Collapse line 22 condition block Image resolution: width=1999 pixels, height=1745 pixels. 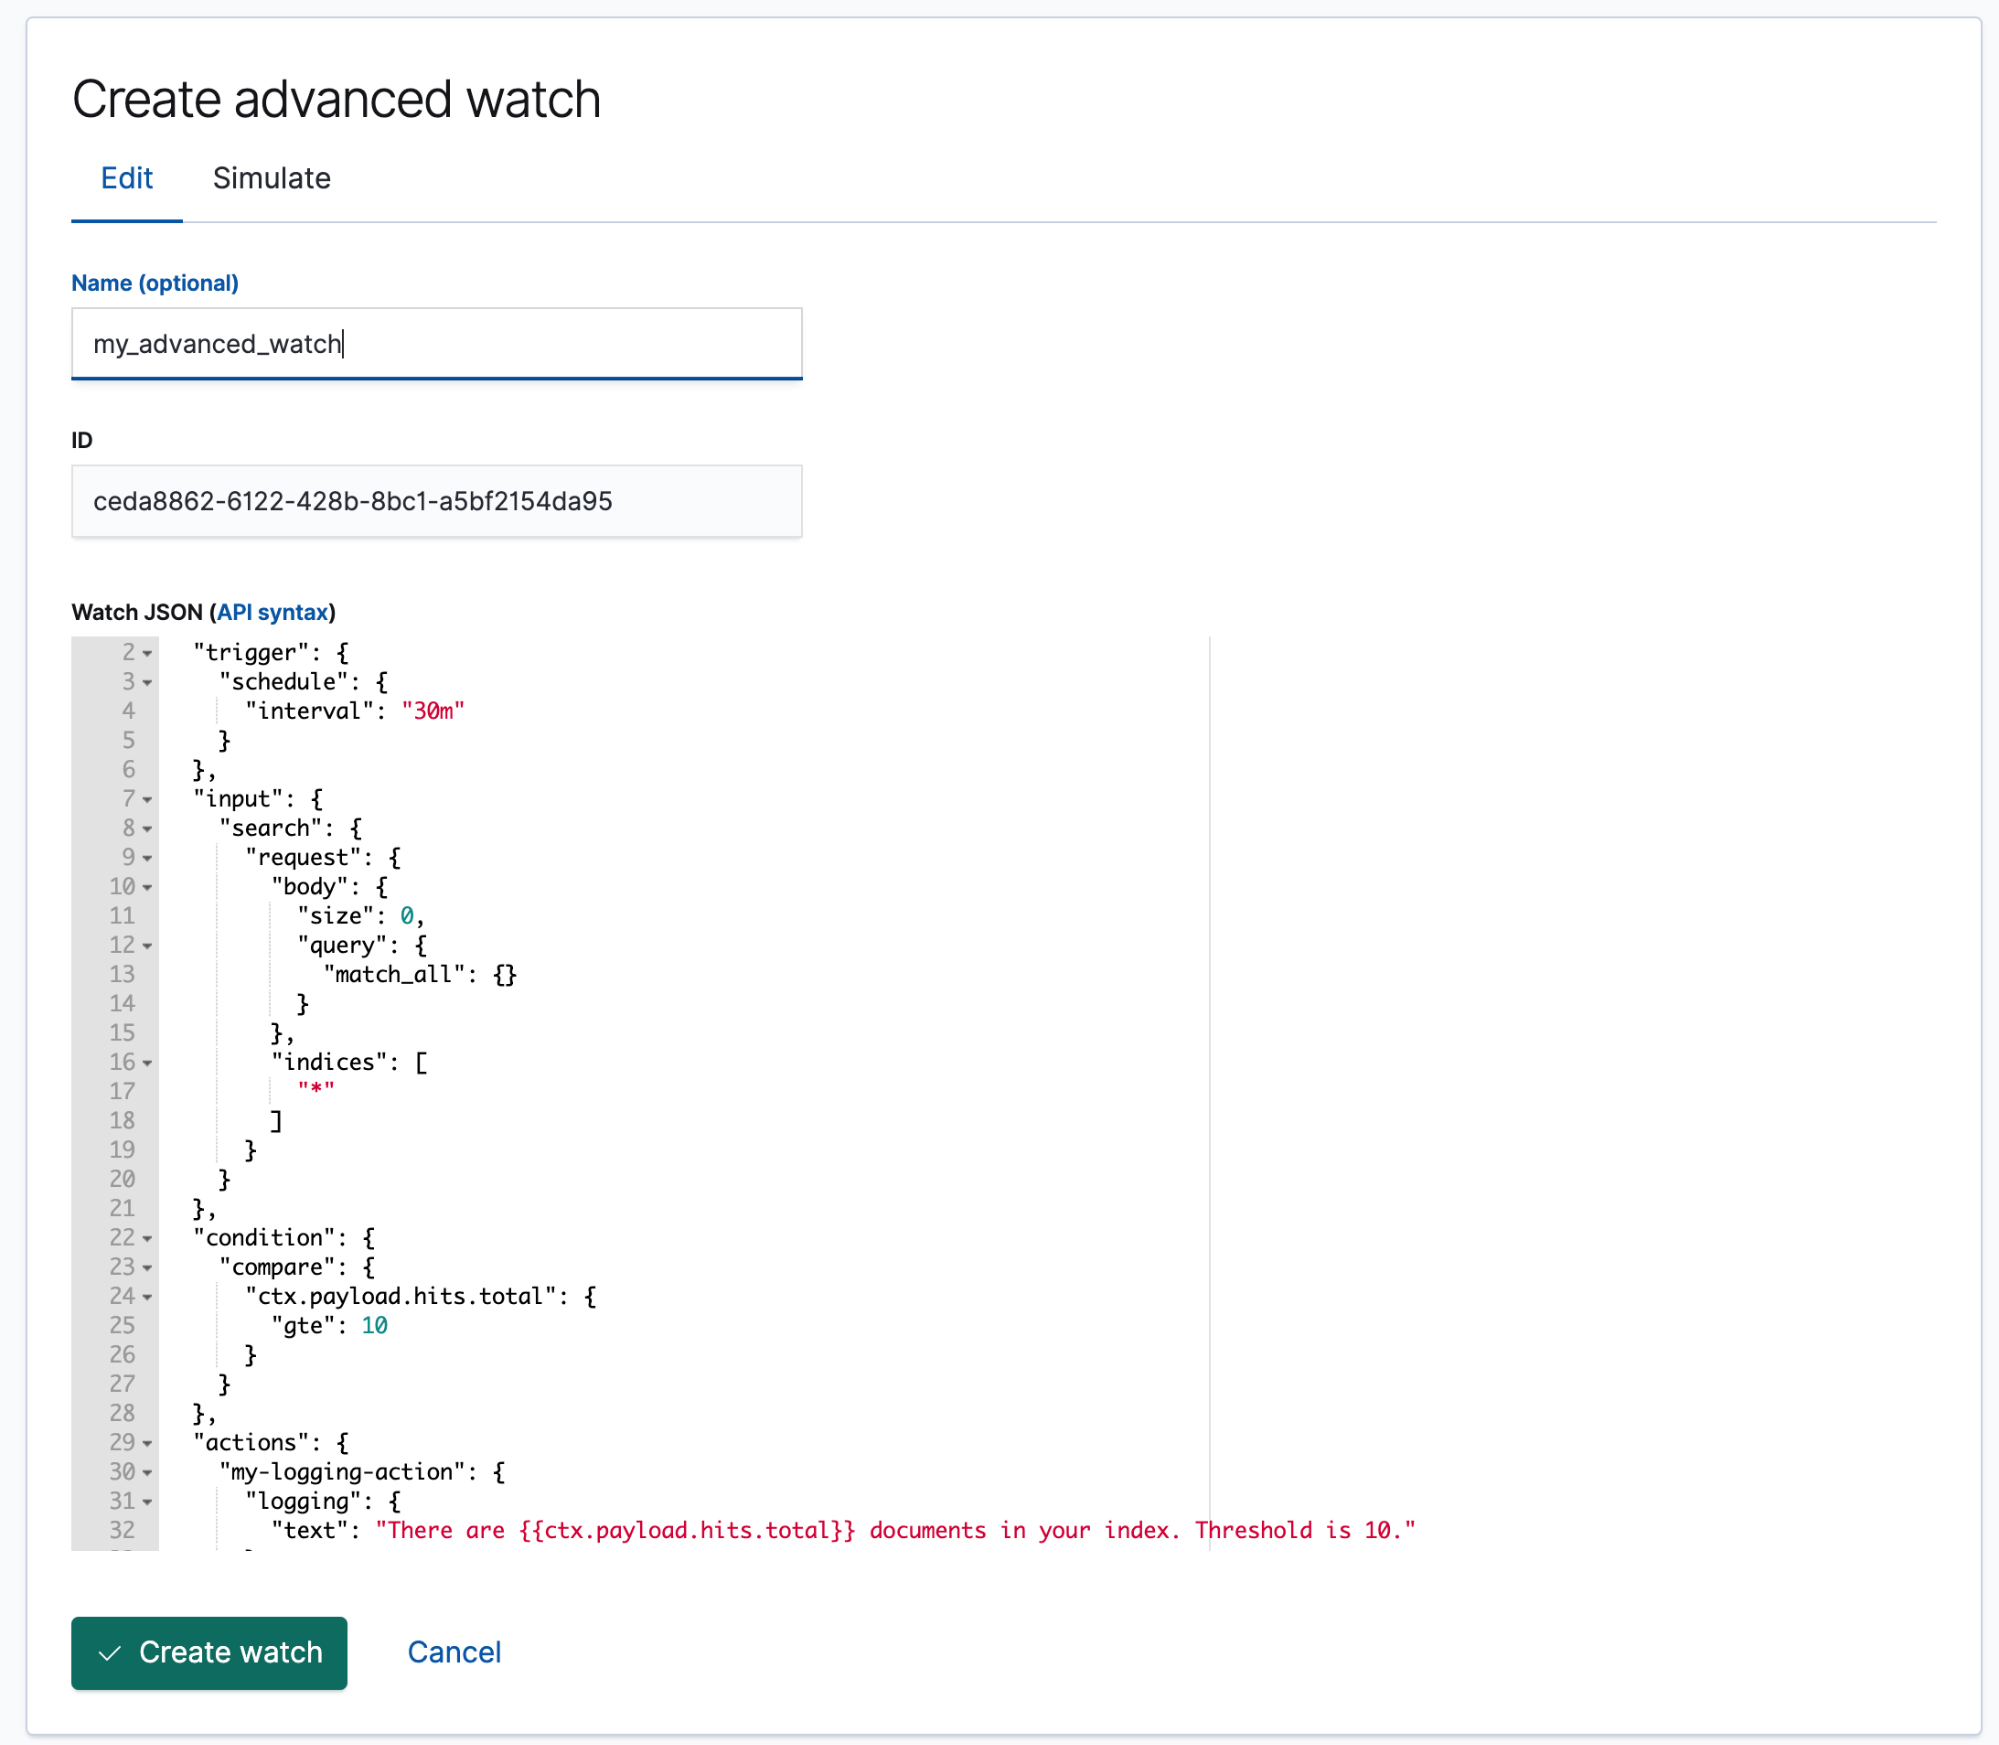tap(148, 1237)
